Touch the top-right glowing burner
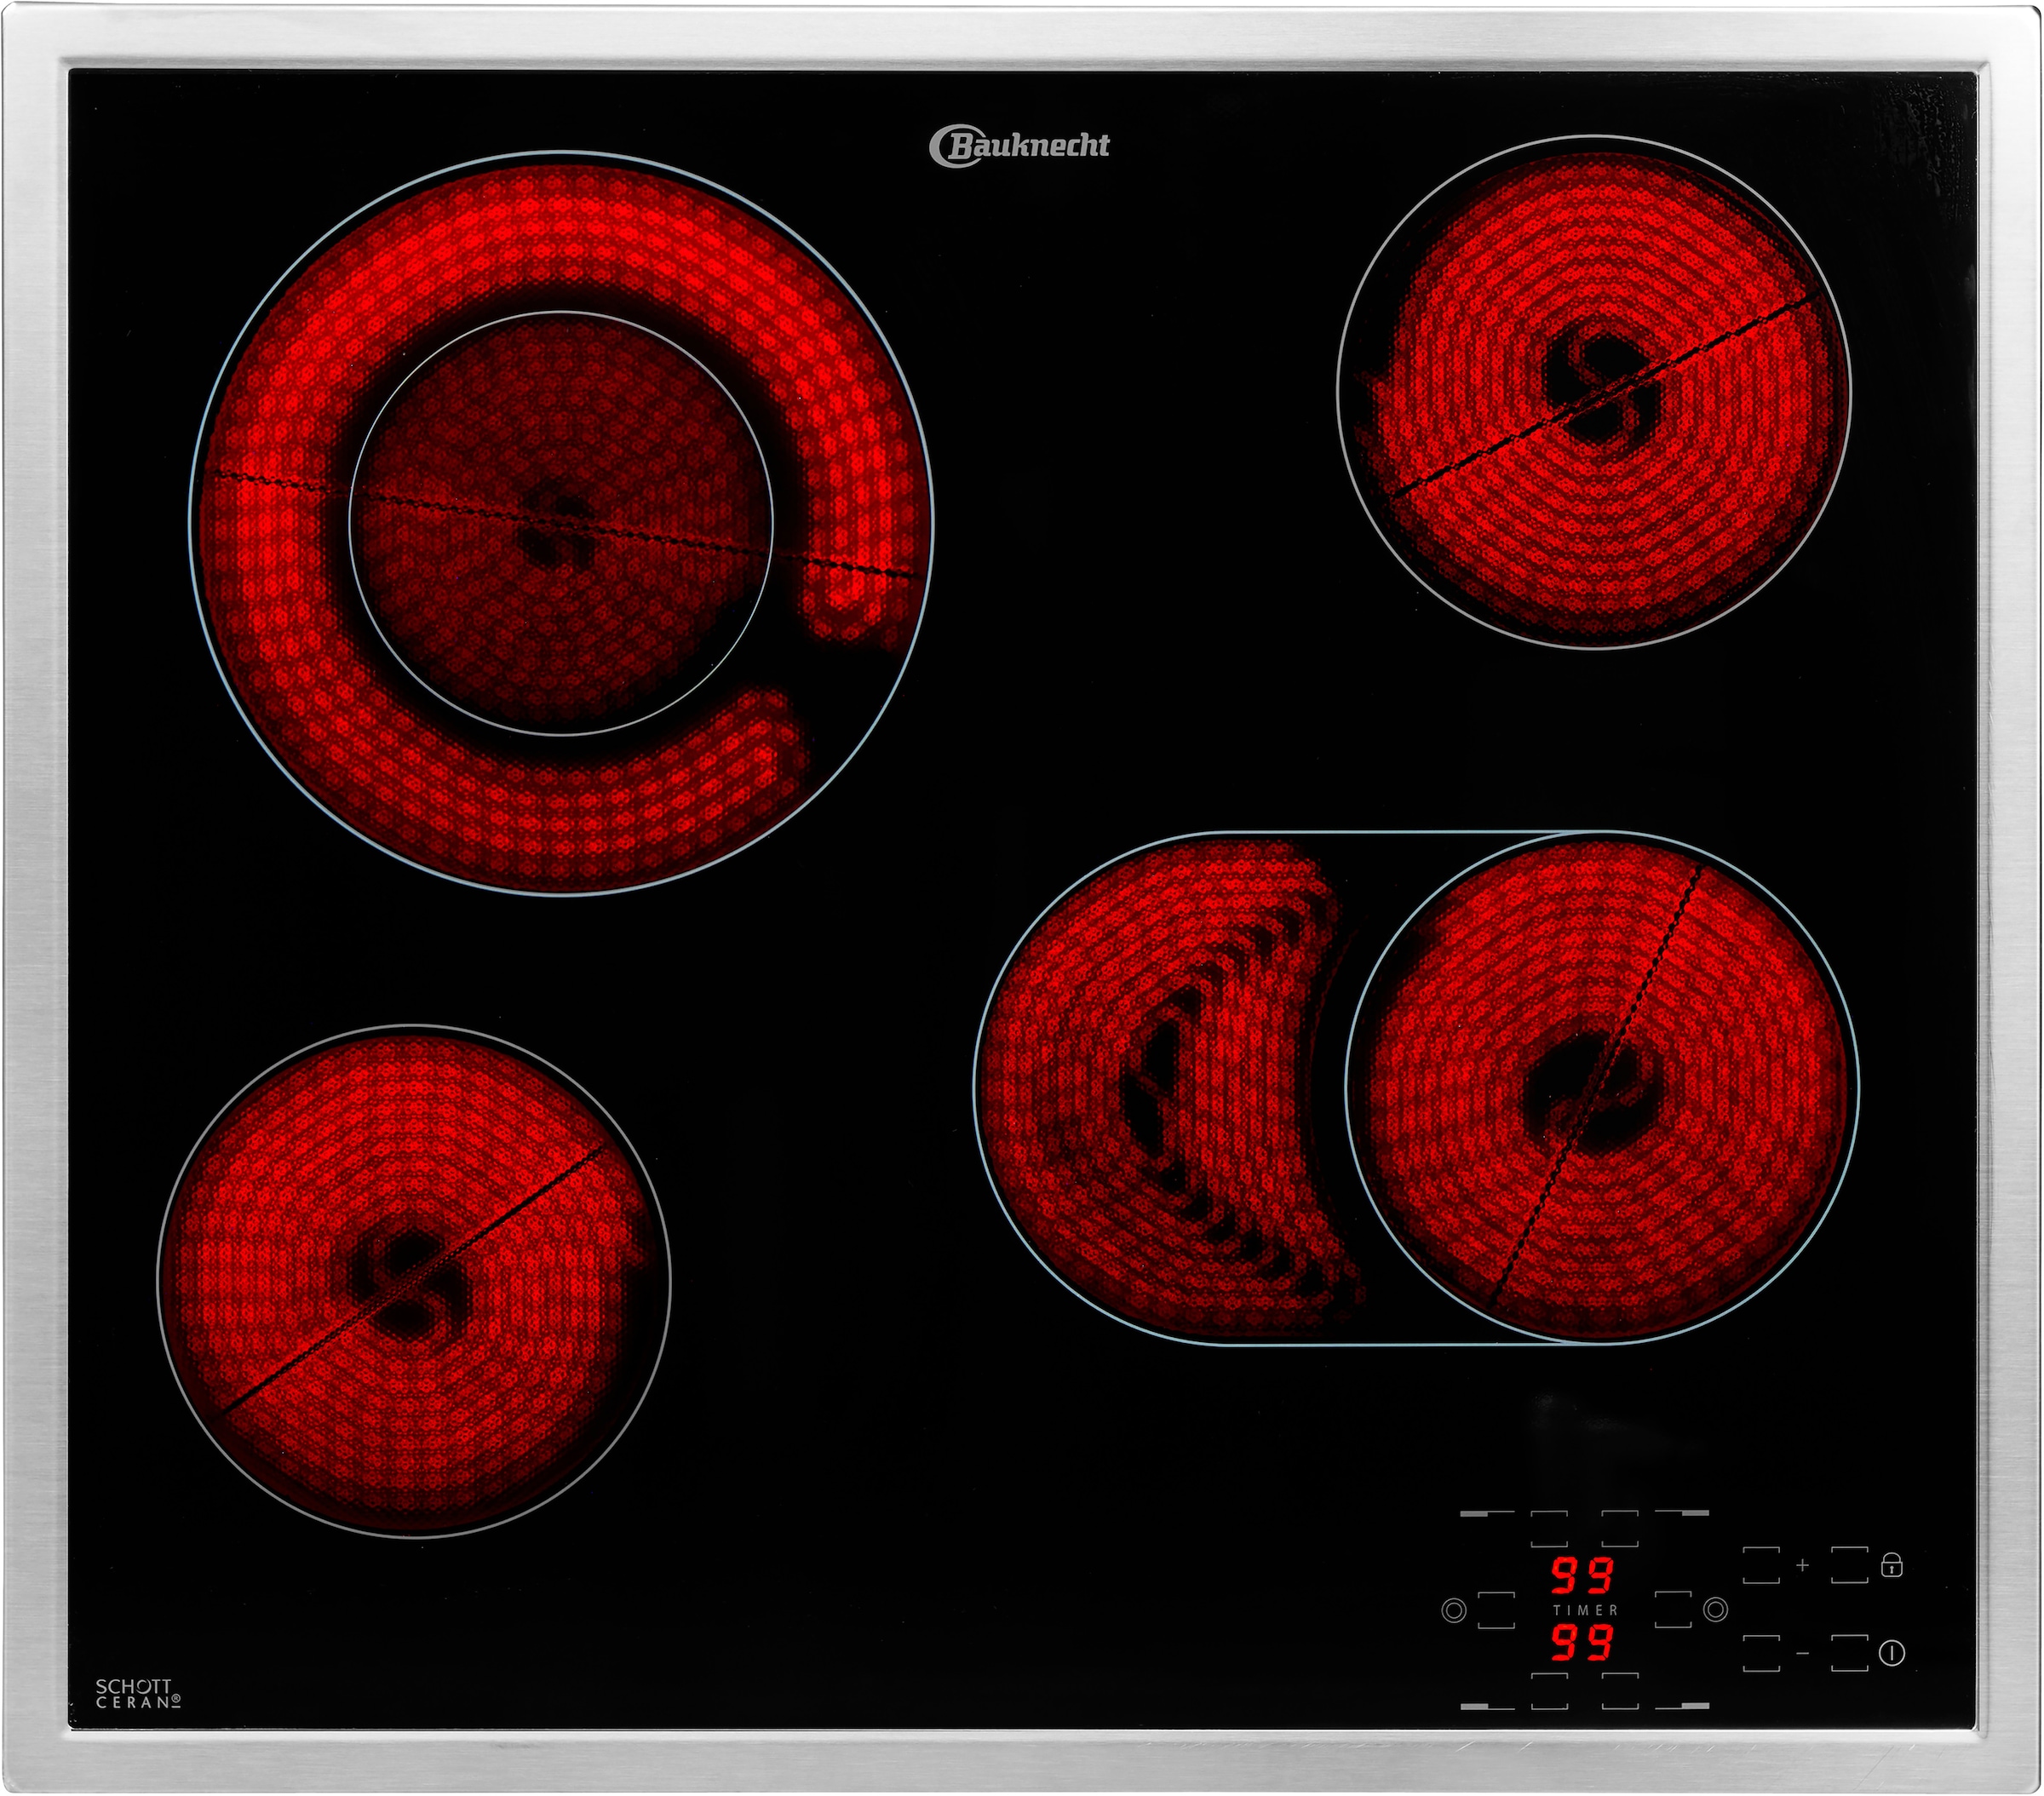2044x1796 pixels. tap(1594, 392)
